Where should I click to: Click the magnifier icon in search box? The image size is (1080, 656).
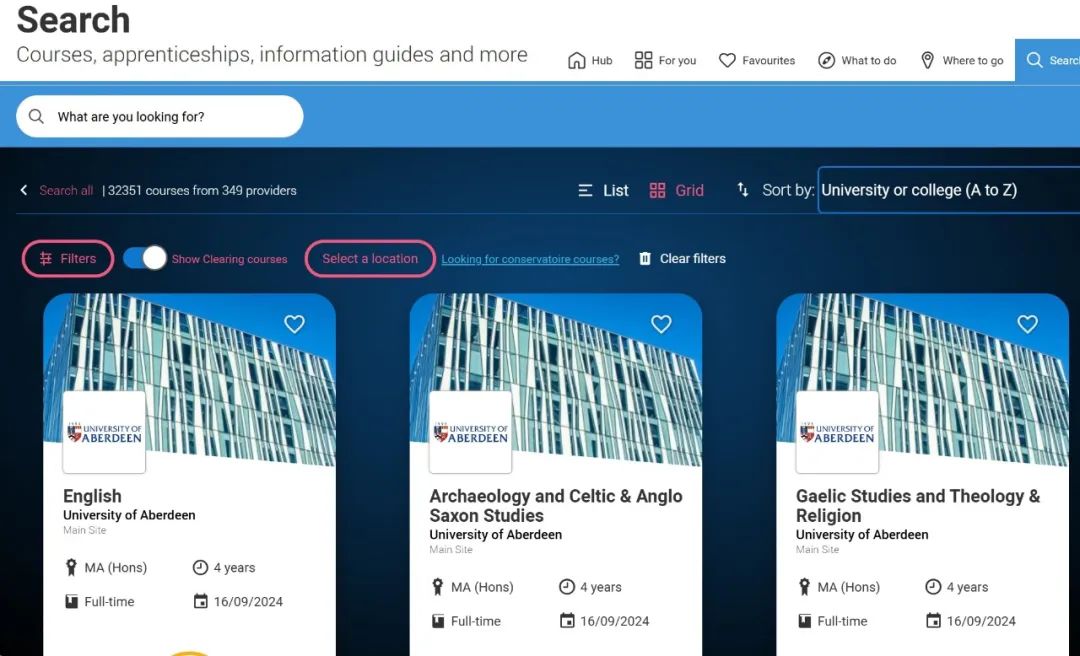tap(37, 116)
